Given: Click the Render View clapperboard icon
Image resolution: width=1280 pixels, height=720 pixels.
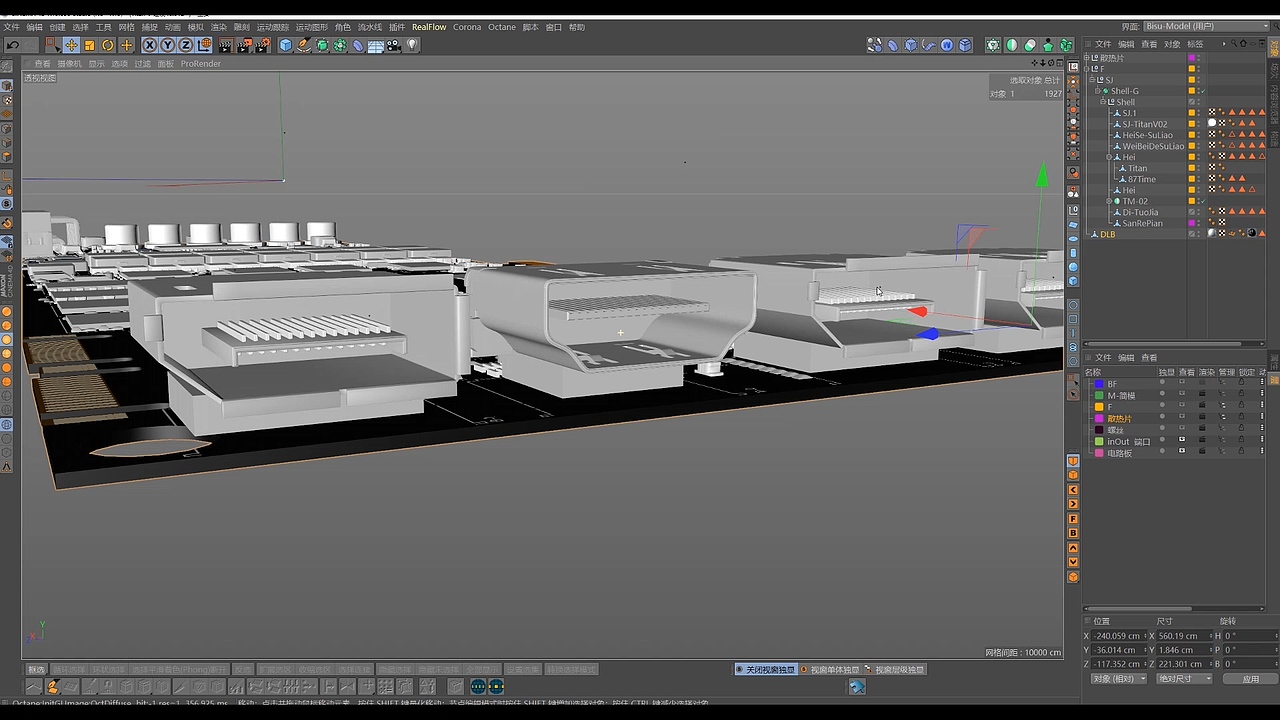Looking at the screenshot, I should point(225,45).
